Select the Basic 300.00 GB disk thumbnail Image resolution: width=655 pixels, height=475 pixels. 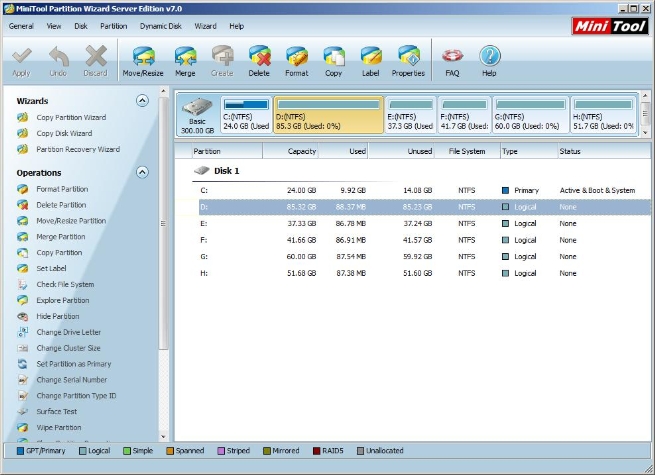[198, 115]
